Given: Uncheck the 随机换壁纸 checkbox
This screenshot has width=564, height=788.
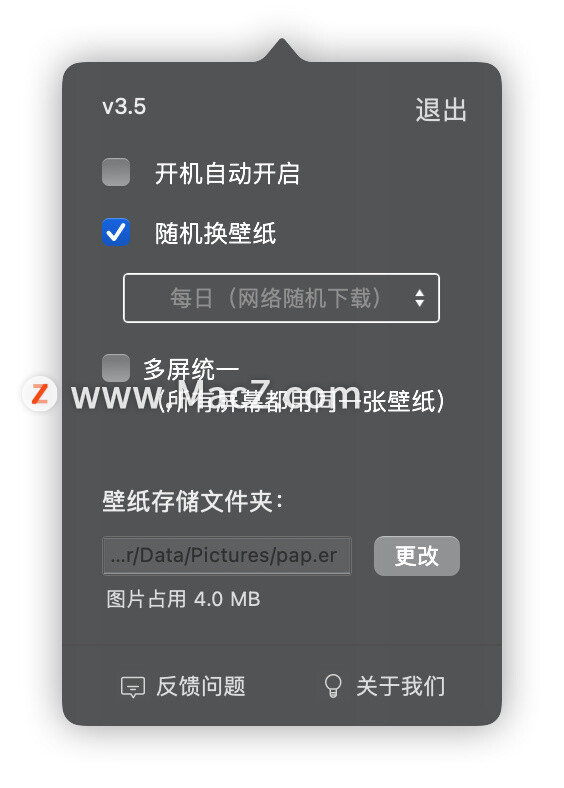Looking at the screenshot, I should point(116,232).
